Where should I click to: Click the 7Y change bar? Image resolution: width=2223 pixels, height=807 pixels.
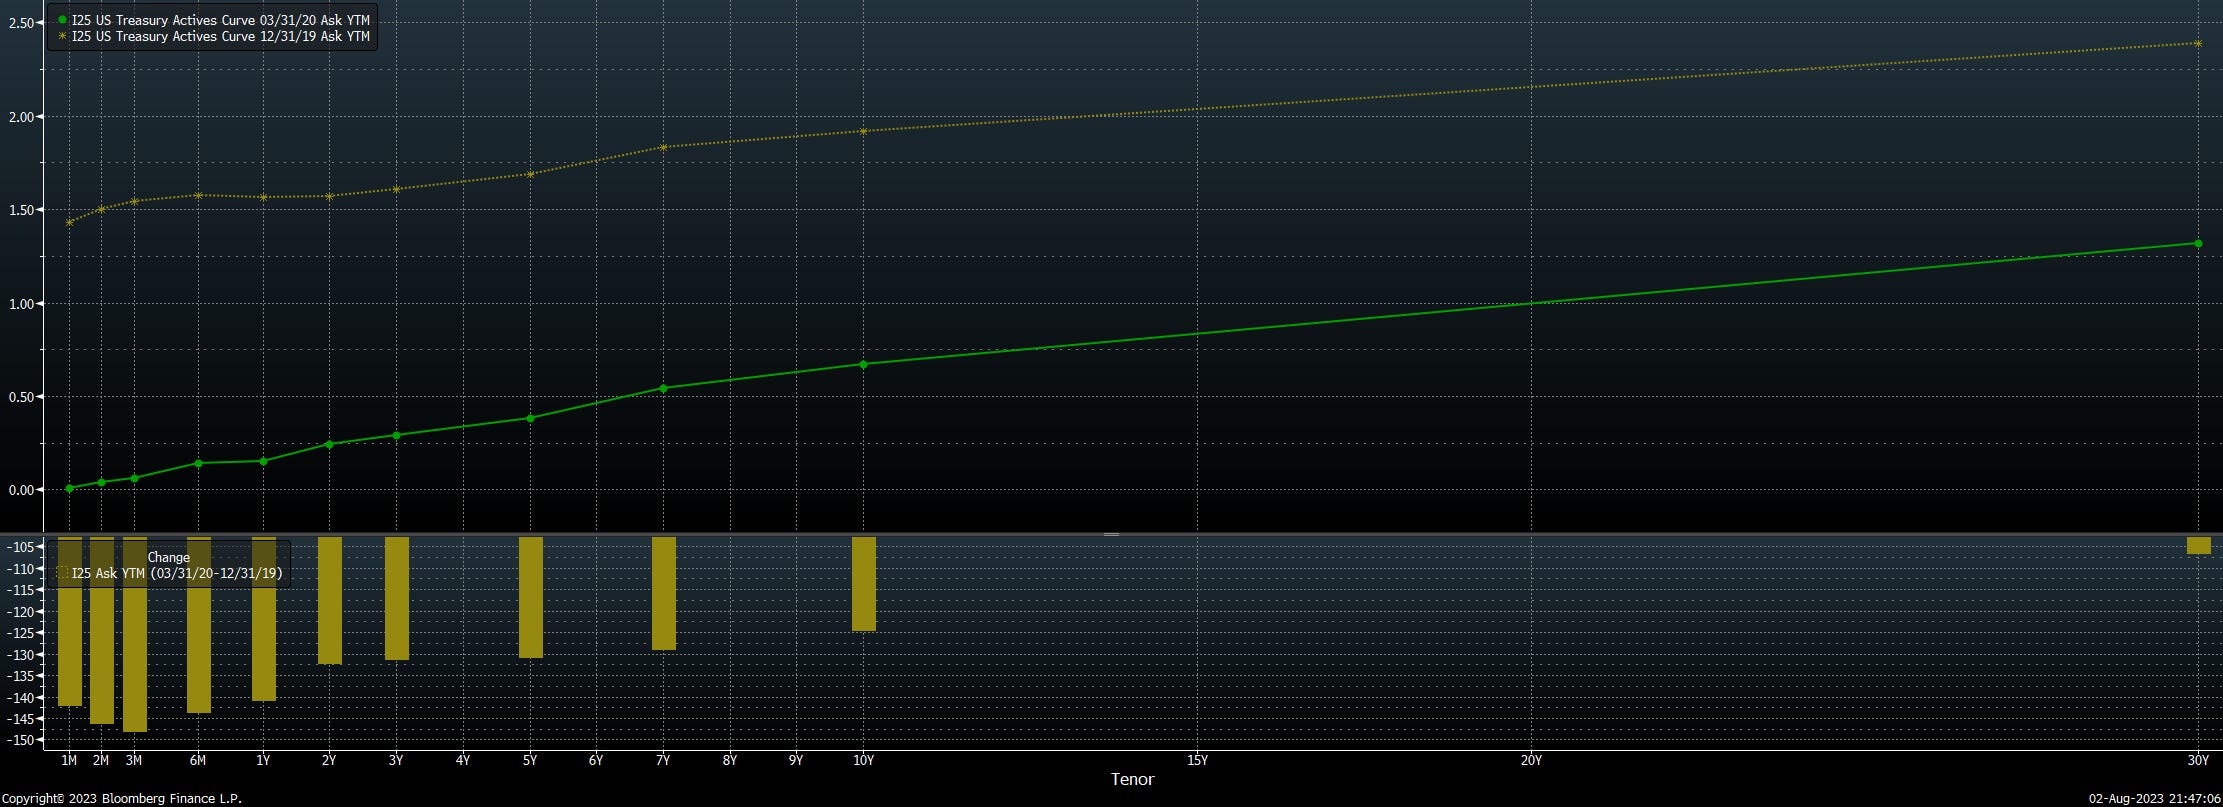tap(664, 593)
